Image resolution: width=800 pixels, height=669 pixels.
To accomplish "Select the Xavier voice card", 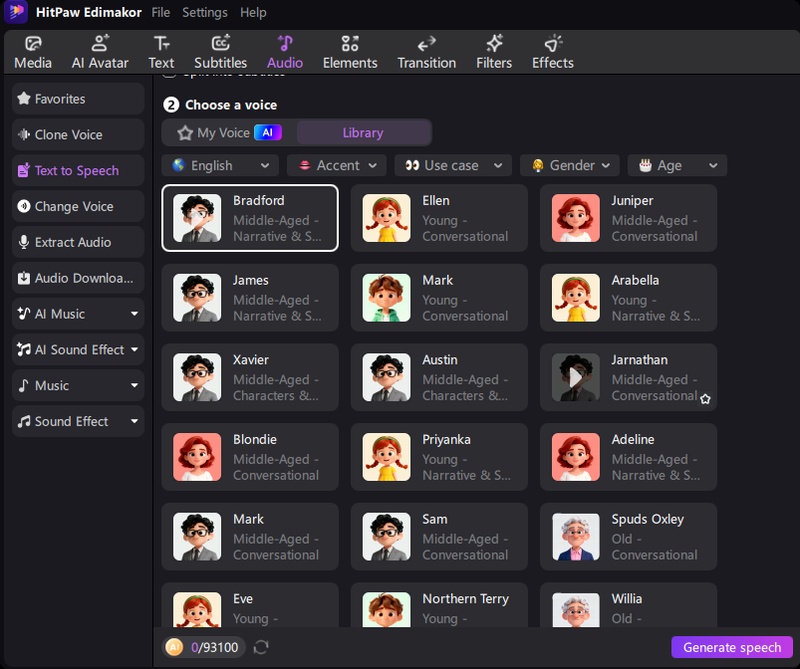I will tap(250, 377).
